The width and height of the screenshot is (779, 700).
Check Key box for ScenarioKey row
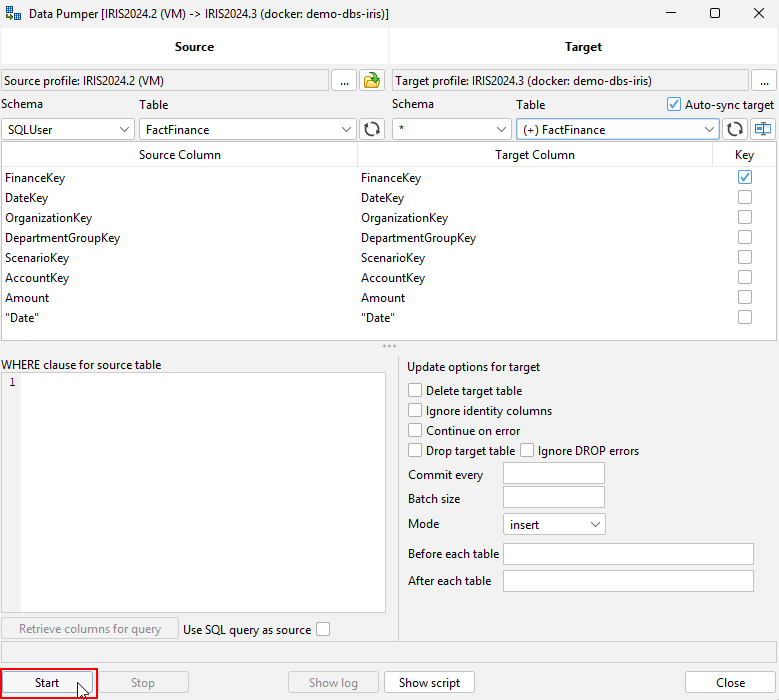click(744, 257)
